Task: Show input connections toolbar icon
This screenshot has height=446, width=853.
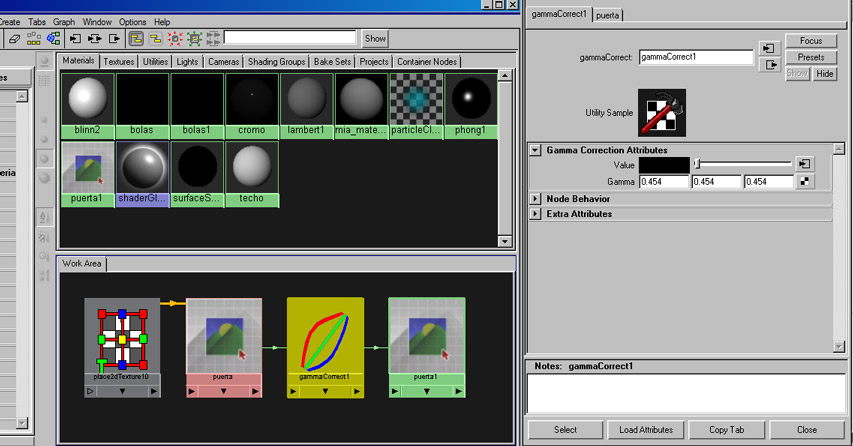Action: (75, 39)
